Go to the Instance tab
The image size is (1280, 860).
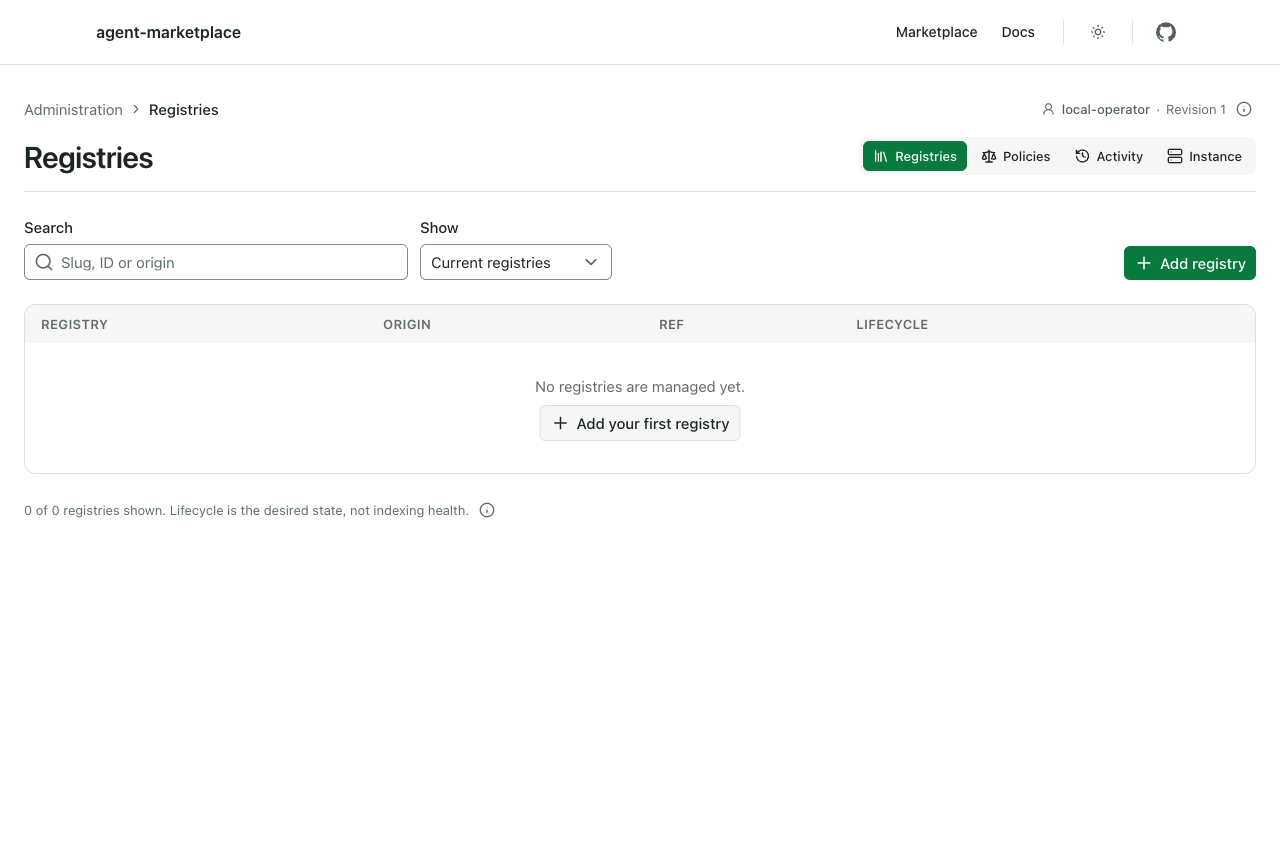point(1204,156)
